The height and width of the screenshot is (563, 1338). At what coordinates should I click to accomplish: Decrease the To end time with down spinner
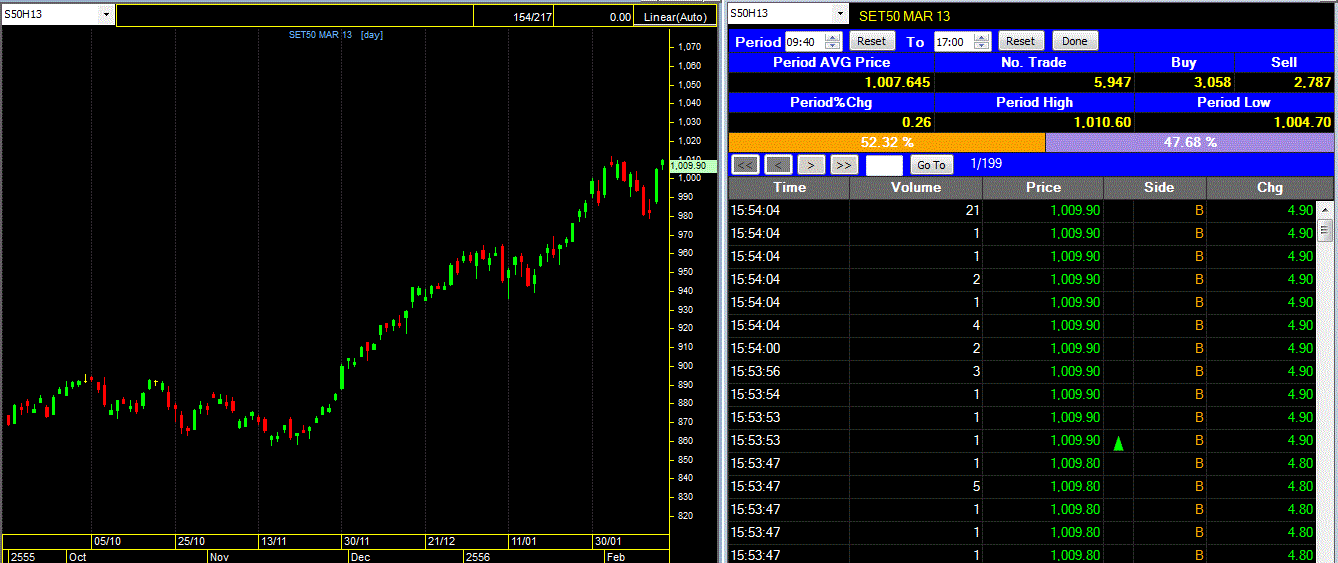click(982, 46)
